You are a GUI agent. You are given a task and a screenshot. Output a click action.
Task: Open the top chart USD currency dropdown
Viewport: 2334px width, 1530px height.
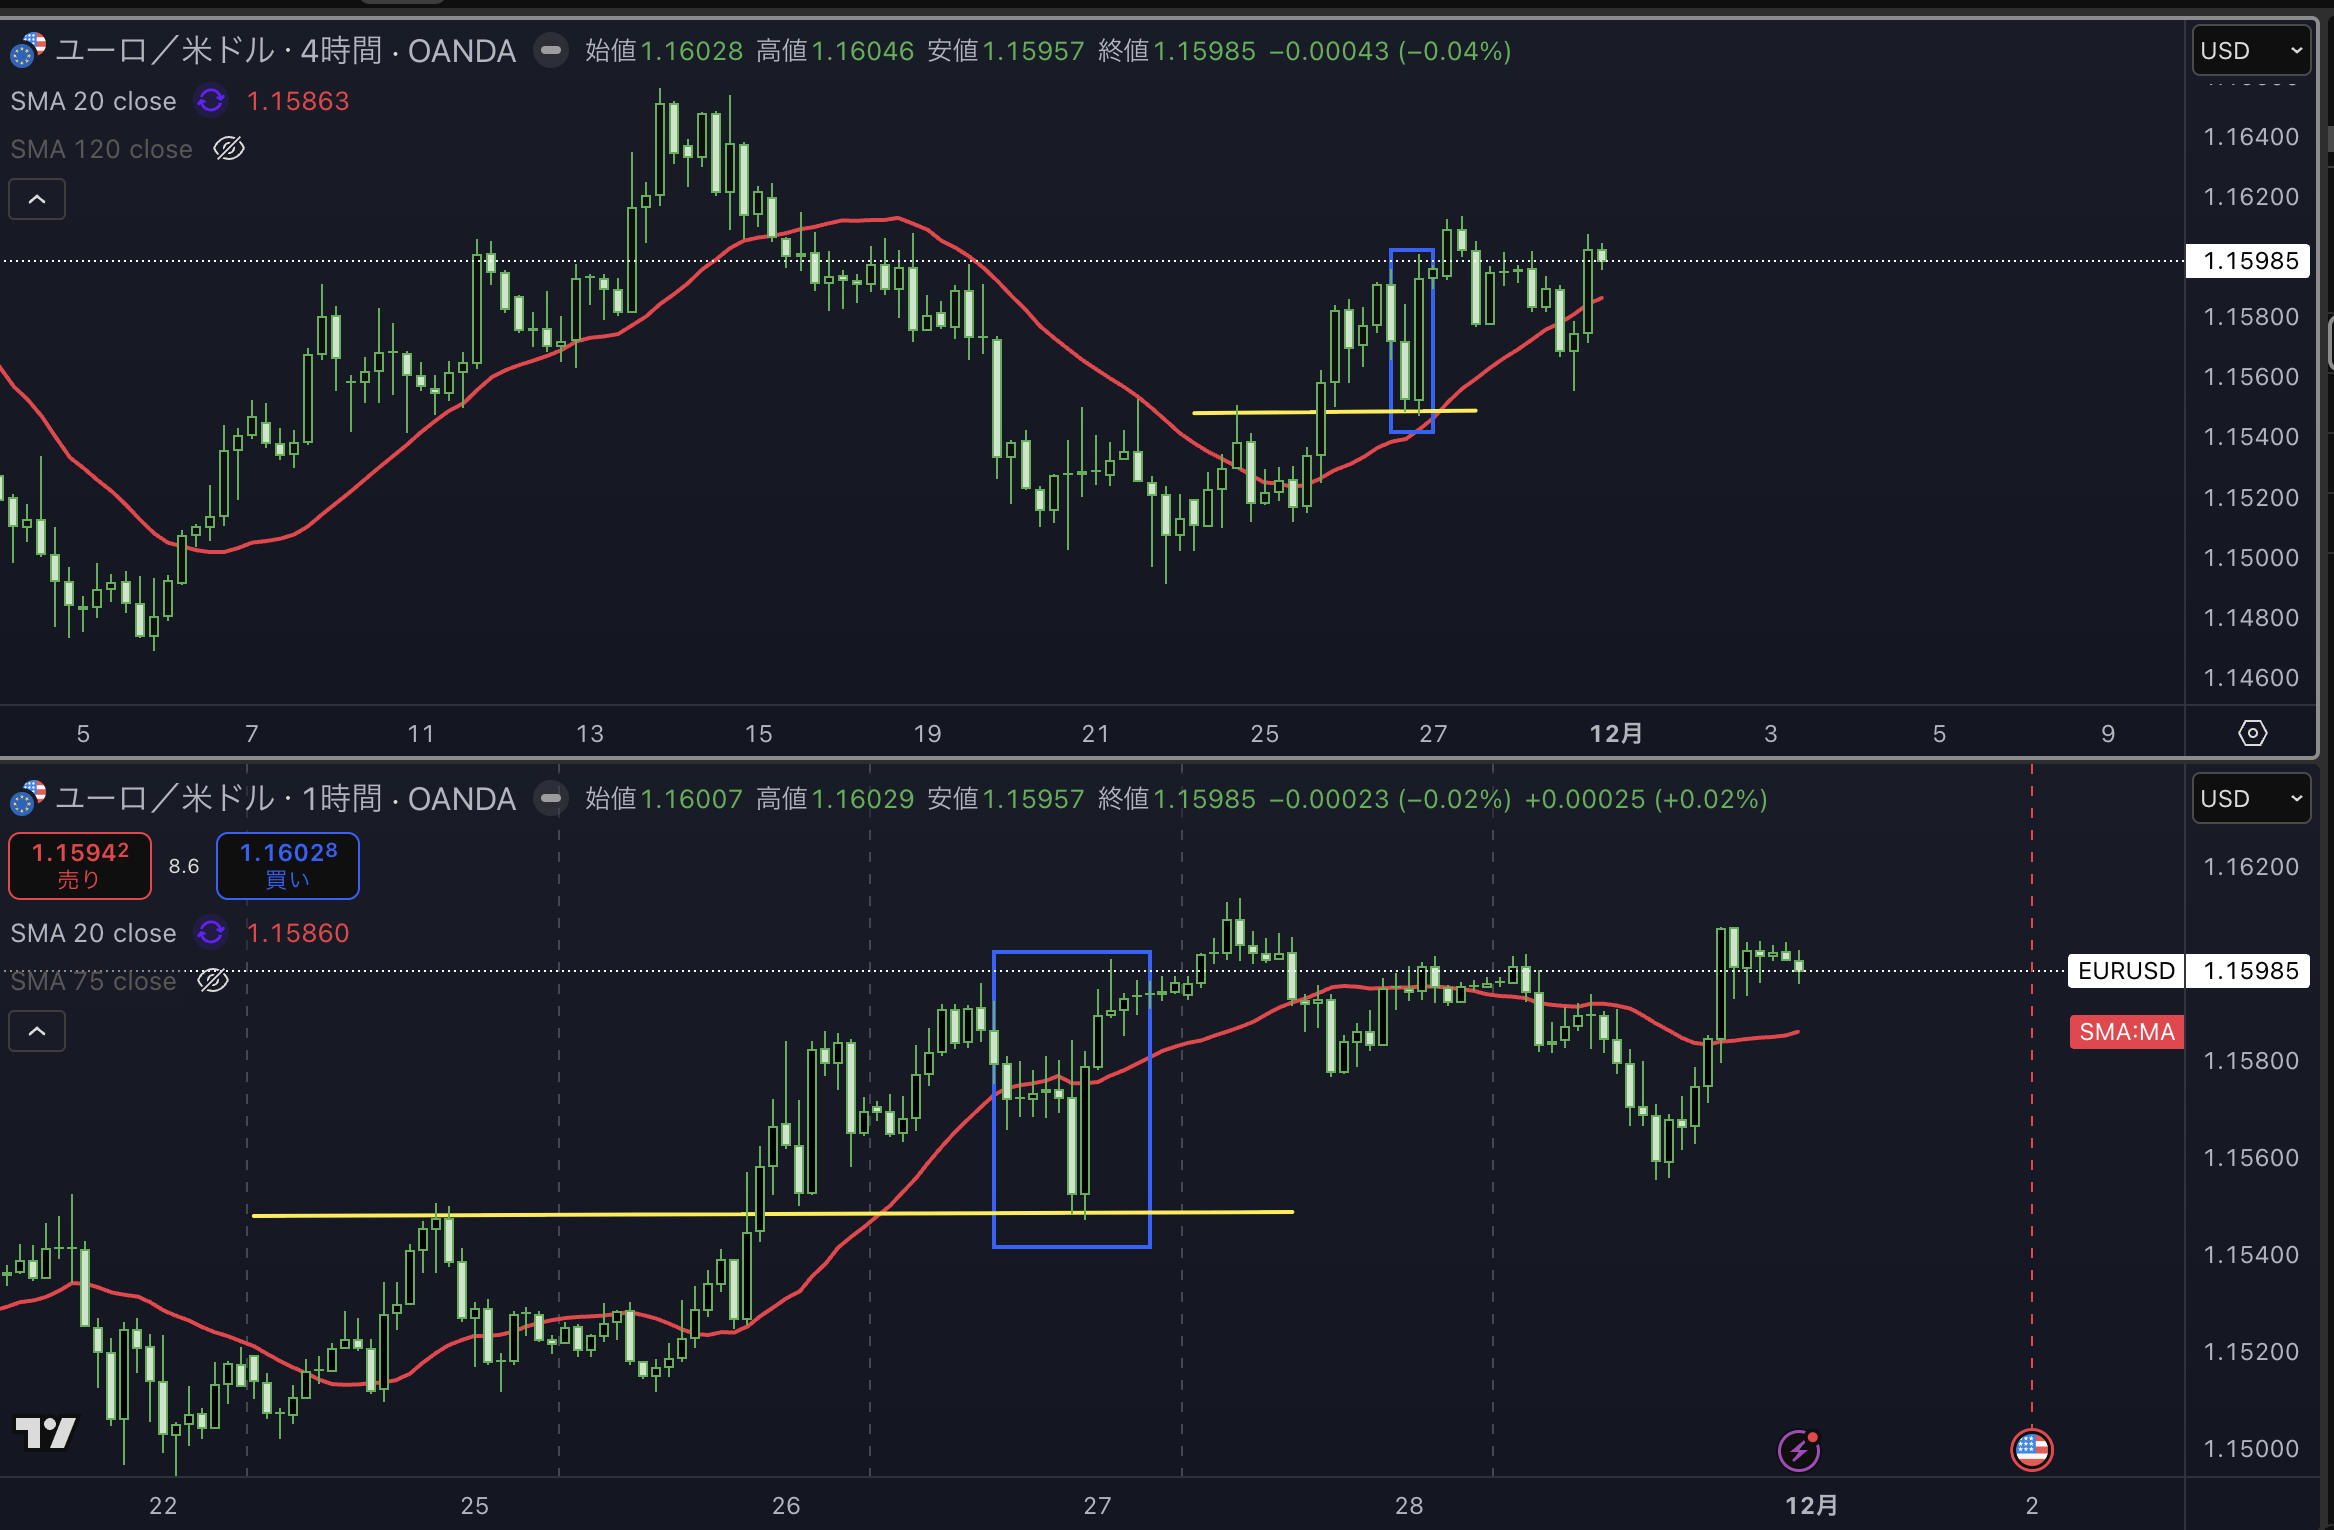[x=2251, y=51]
